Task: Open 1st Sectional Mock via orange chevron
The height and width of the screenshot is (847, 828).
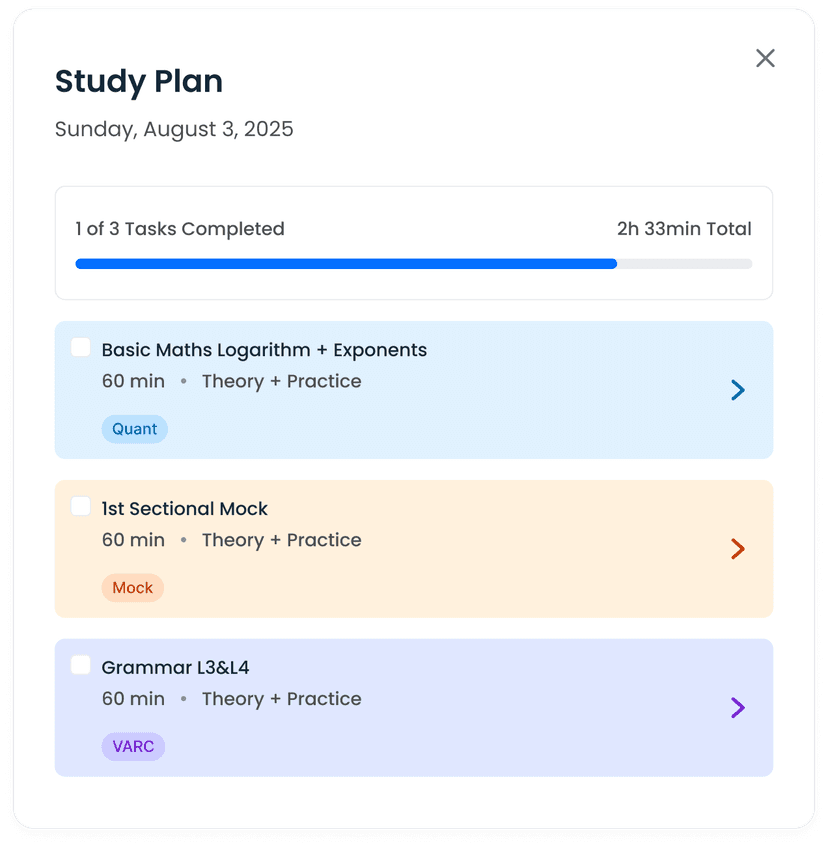Action: [x=738, y=549]
